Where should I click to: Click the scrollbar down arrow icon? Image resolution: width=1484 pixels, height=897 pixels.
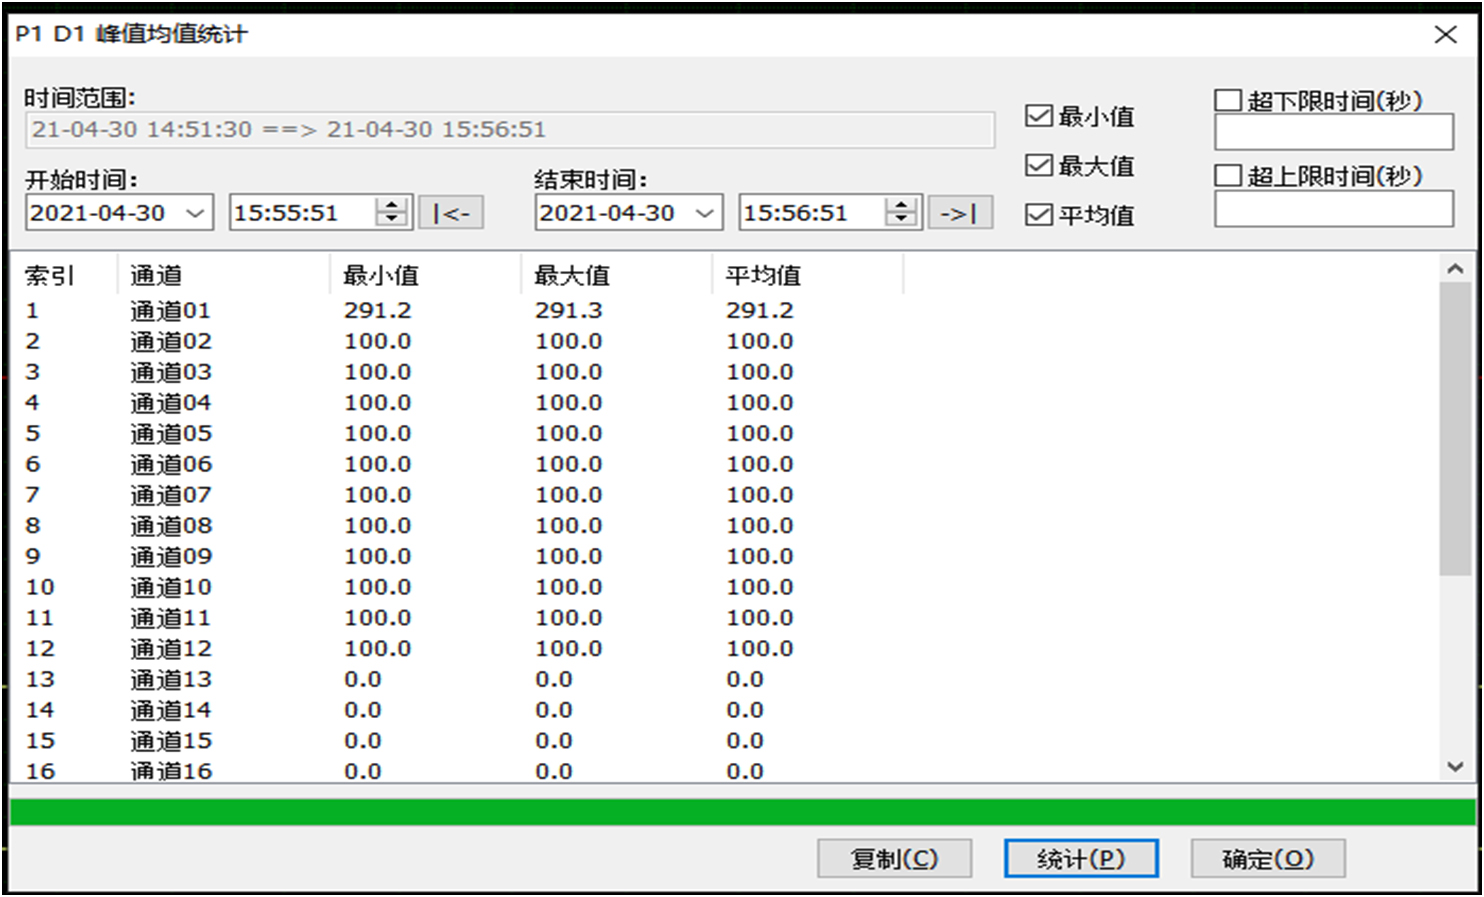tap(1457, 764)
